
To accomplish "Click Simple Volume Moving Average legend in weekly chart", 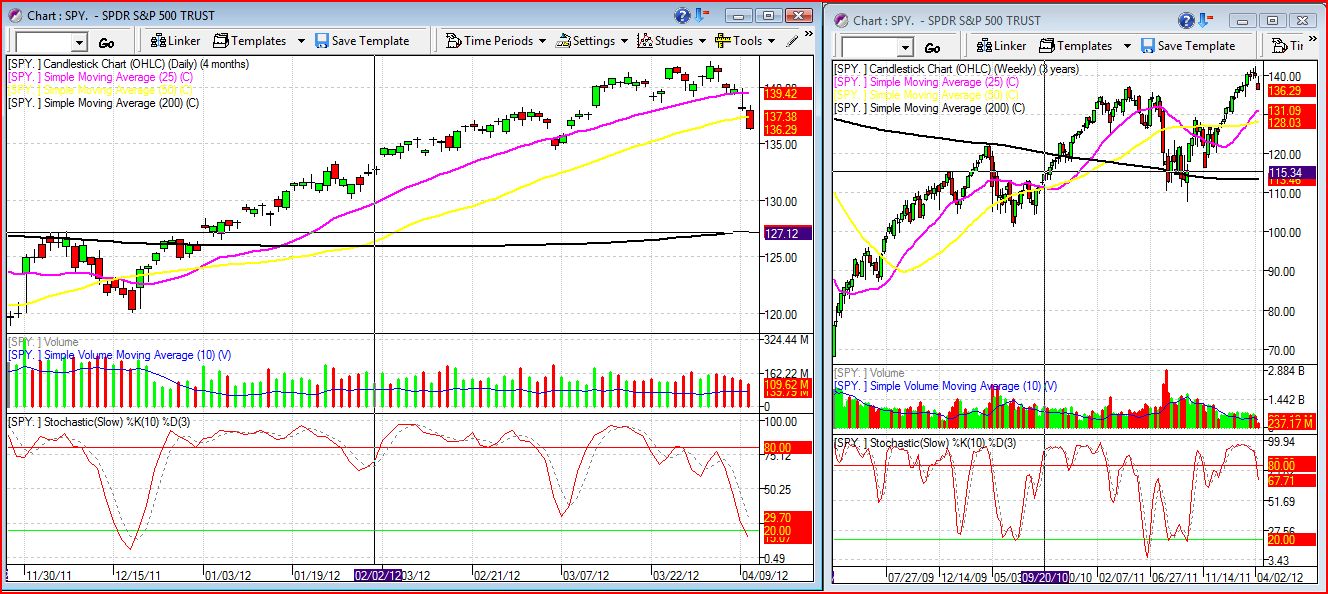I will coord(945,386).
